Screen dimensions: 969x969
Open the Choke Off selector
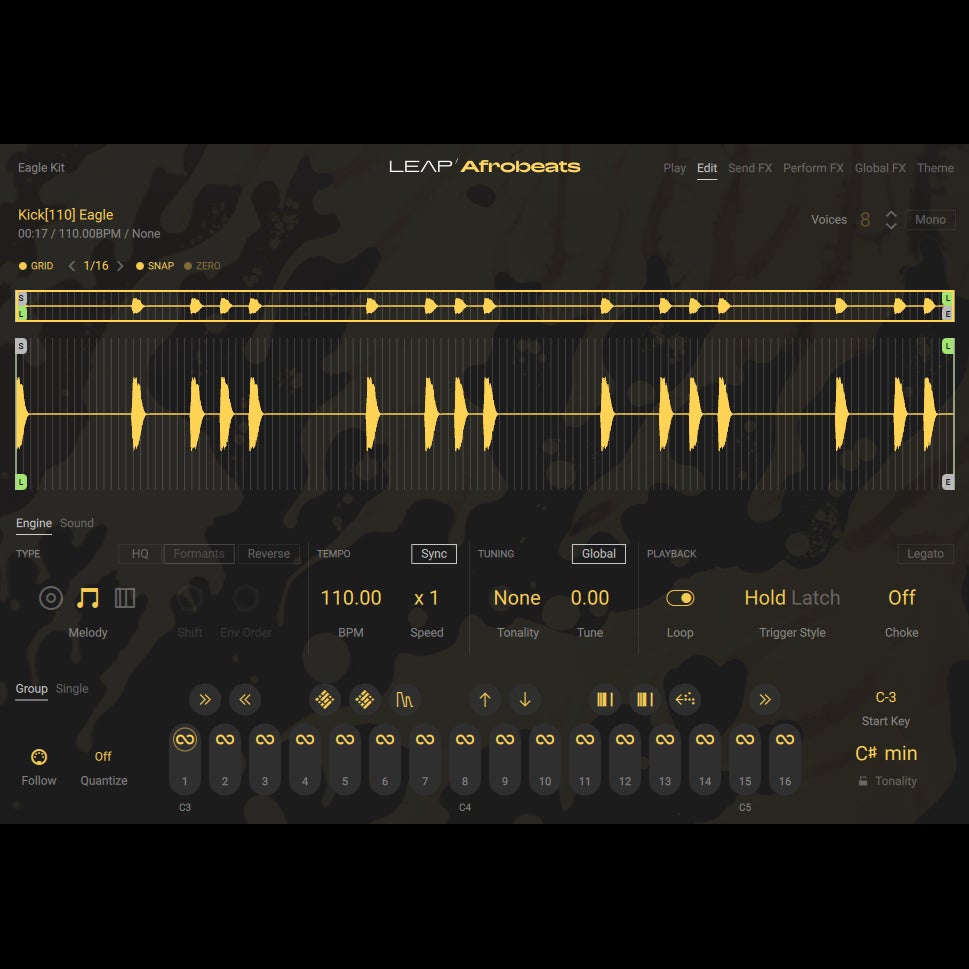coord(902,598)
